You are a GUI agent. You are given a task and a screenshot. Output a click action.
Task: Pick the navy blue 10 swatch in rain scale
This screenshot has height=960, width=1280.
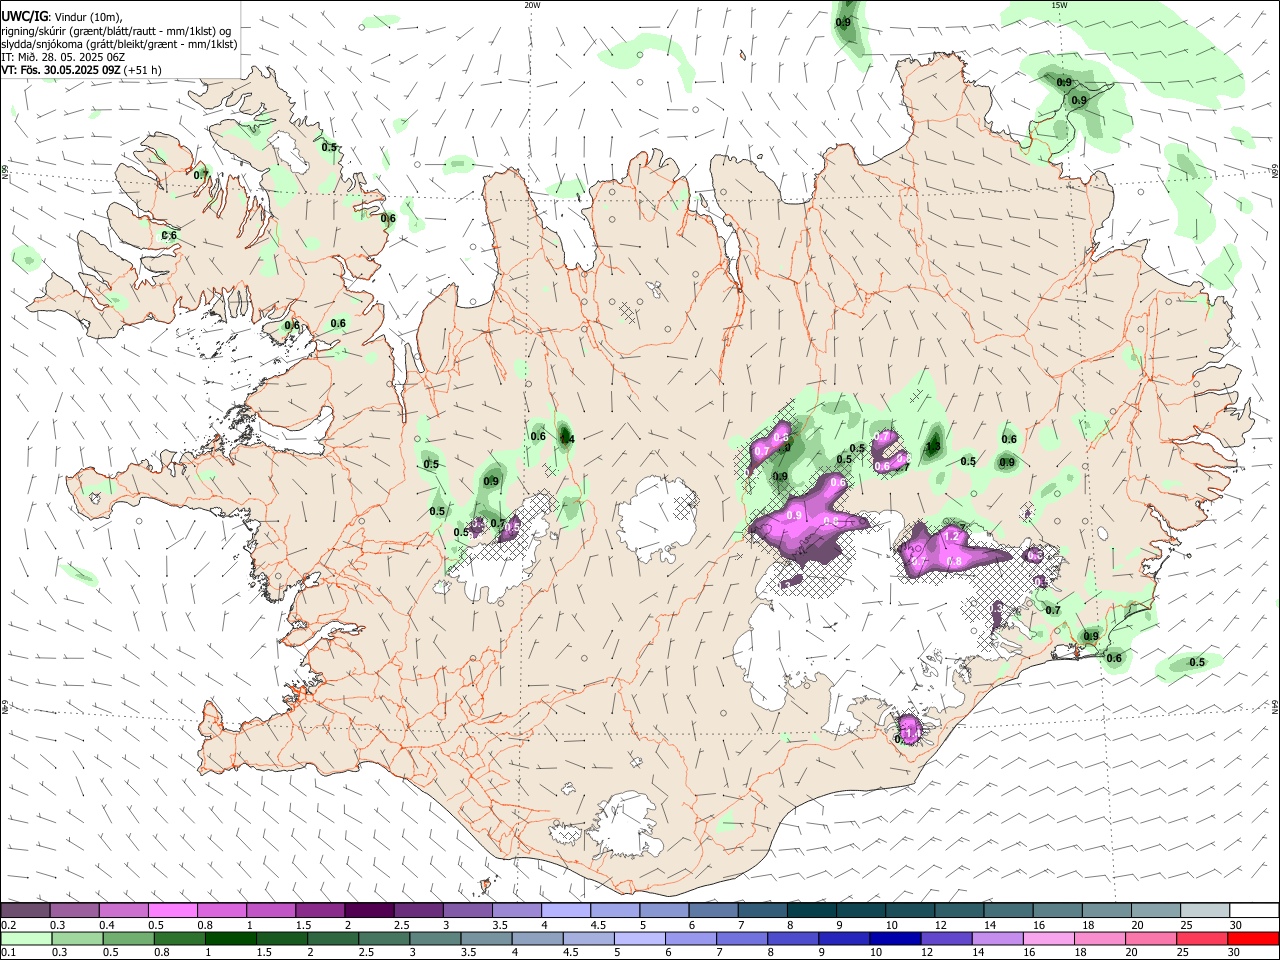(894, 938)
